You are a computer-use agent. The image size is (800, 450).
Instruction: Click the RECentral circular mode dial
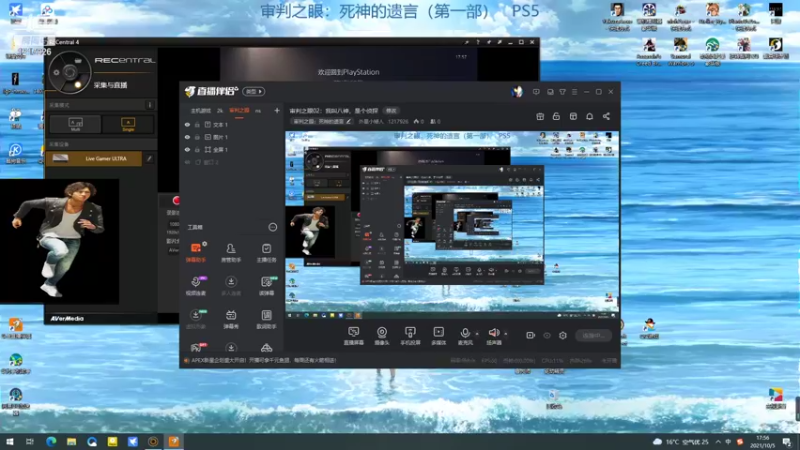point(69,72)
